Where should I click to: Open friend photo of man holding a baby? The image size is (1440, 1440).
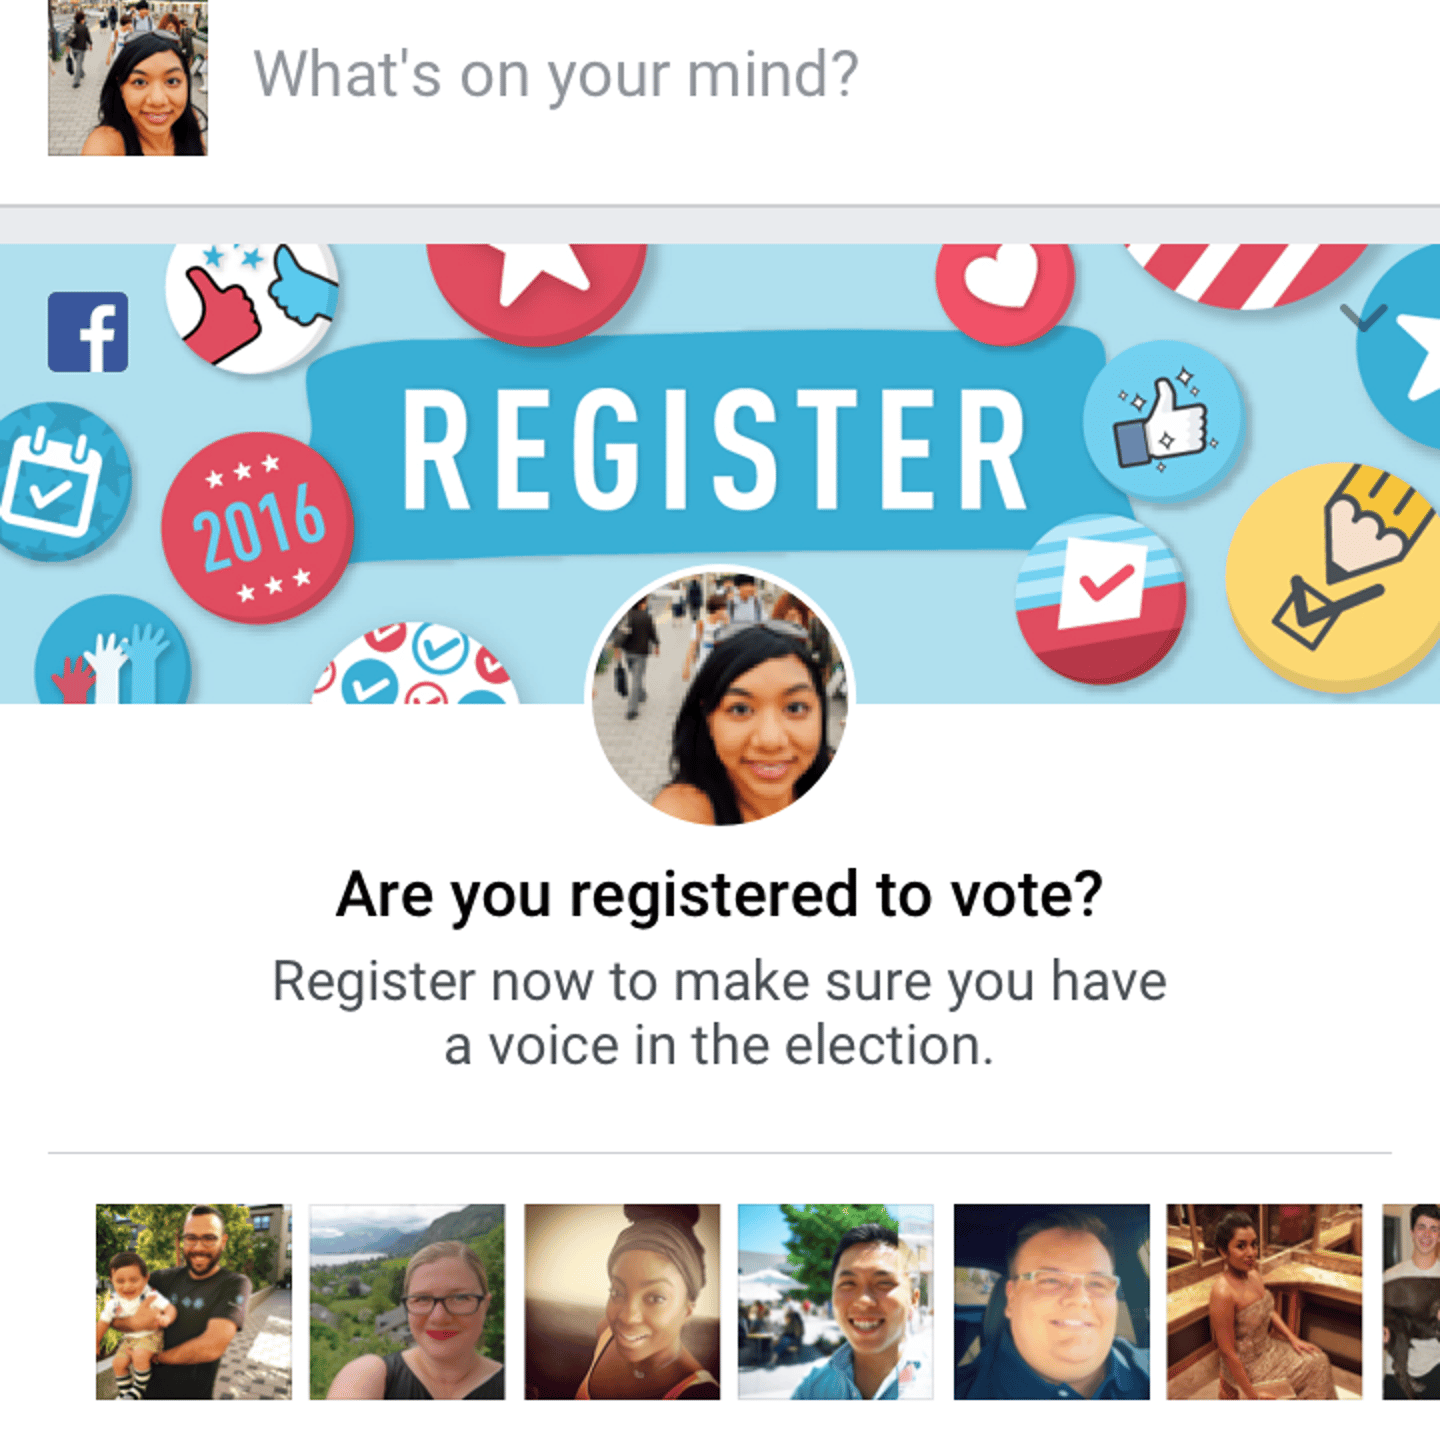(194, 1301)
